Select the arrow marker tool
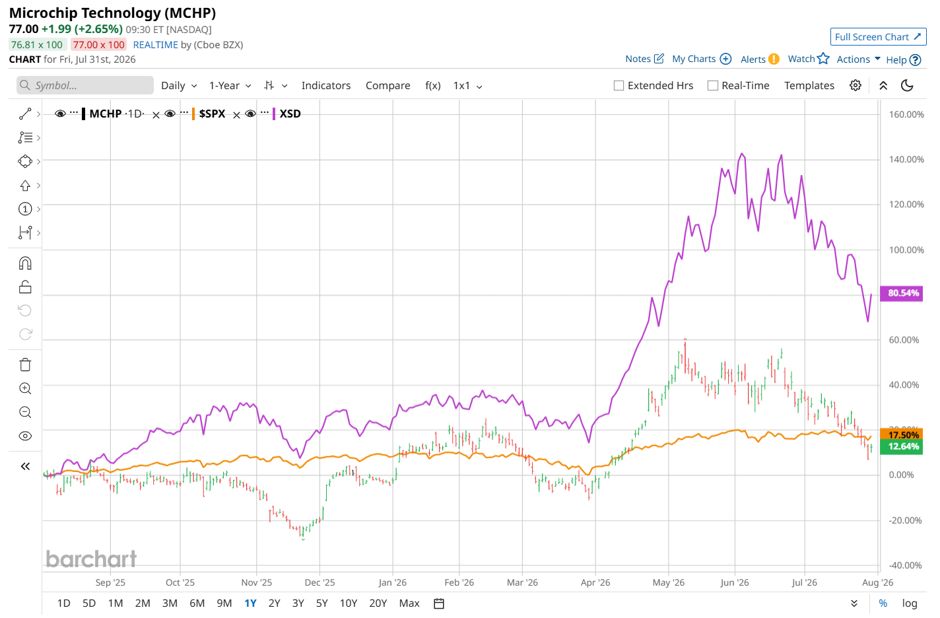 (x=25, y=185)
